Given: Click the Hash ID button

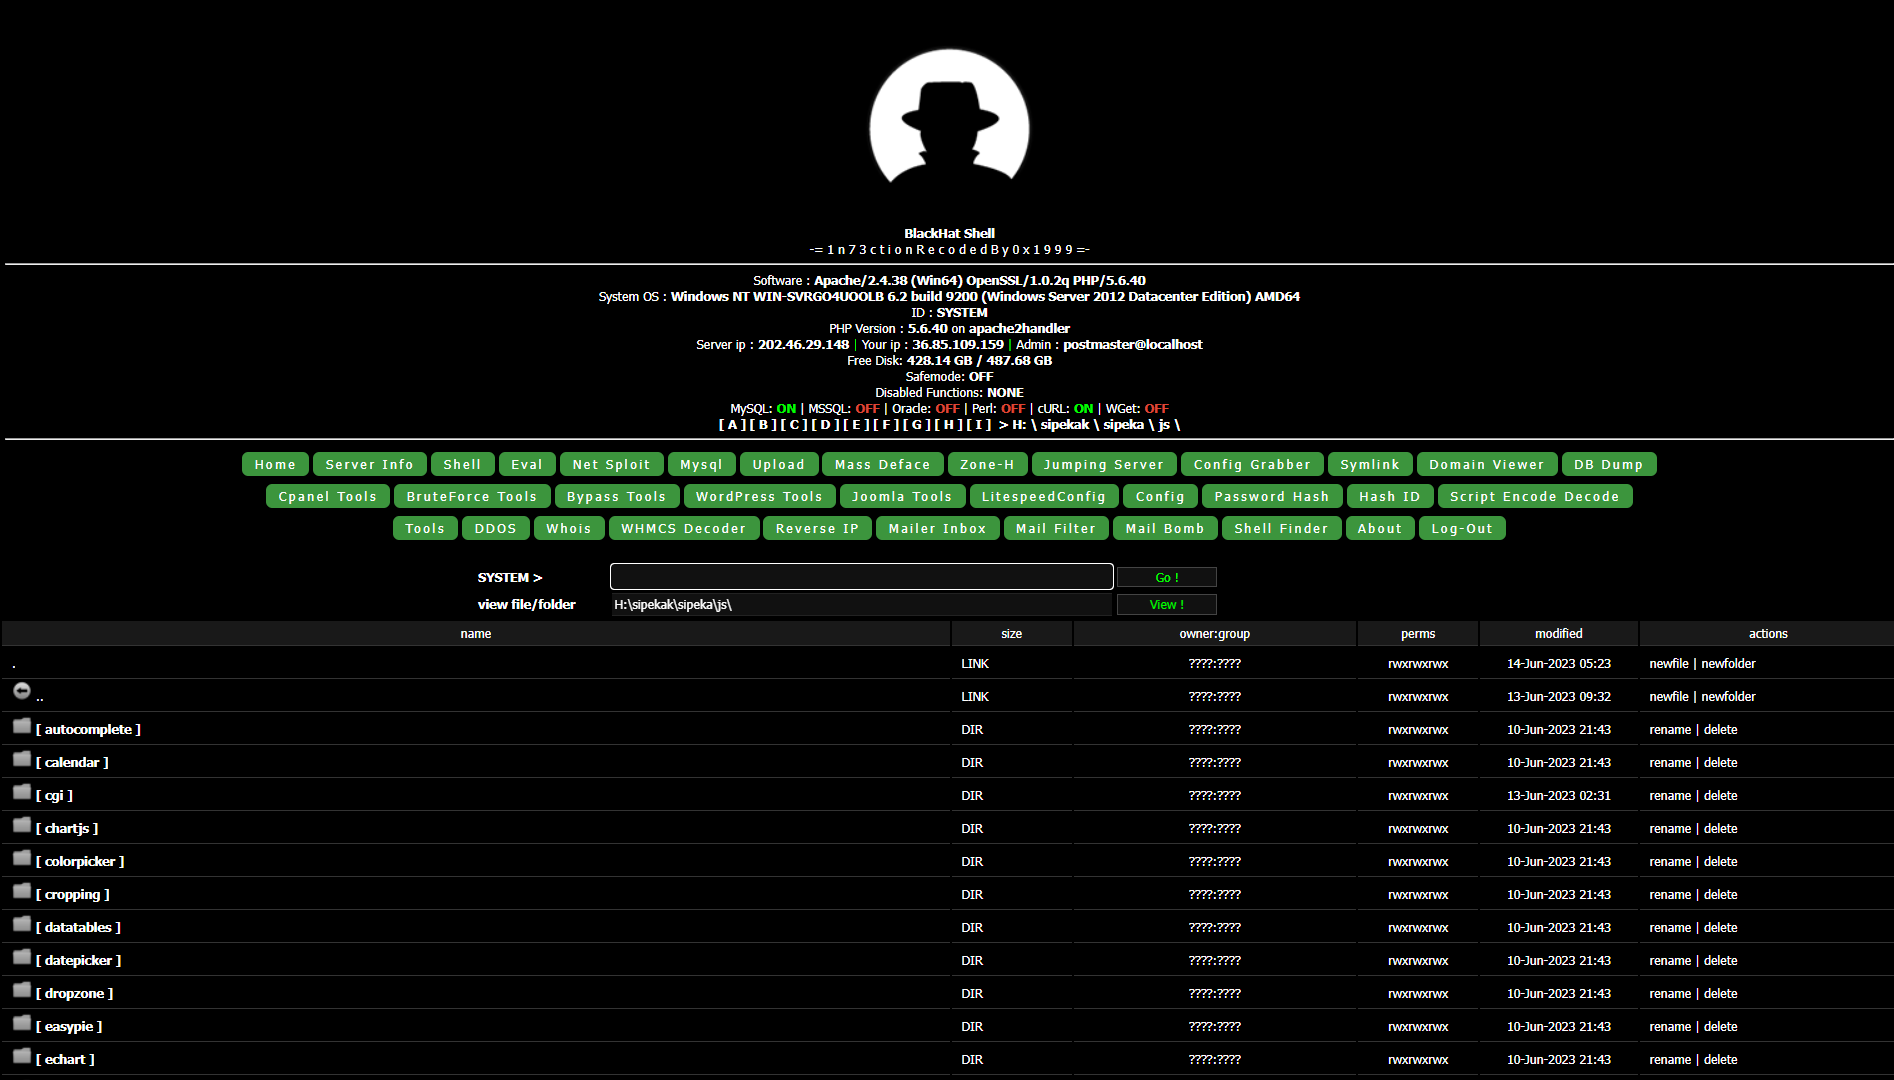Looking at the screenshot, I should click(x=1390, y=496).
